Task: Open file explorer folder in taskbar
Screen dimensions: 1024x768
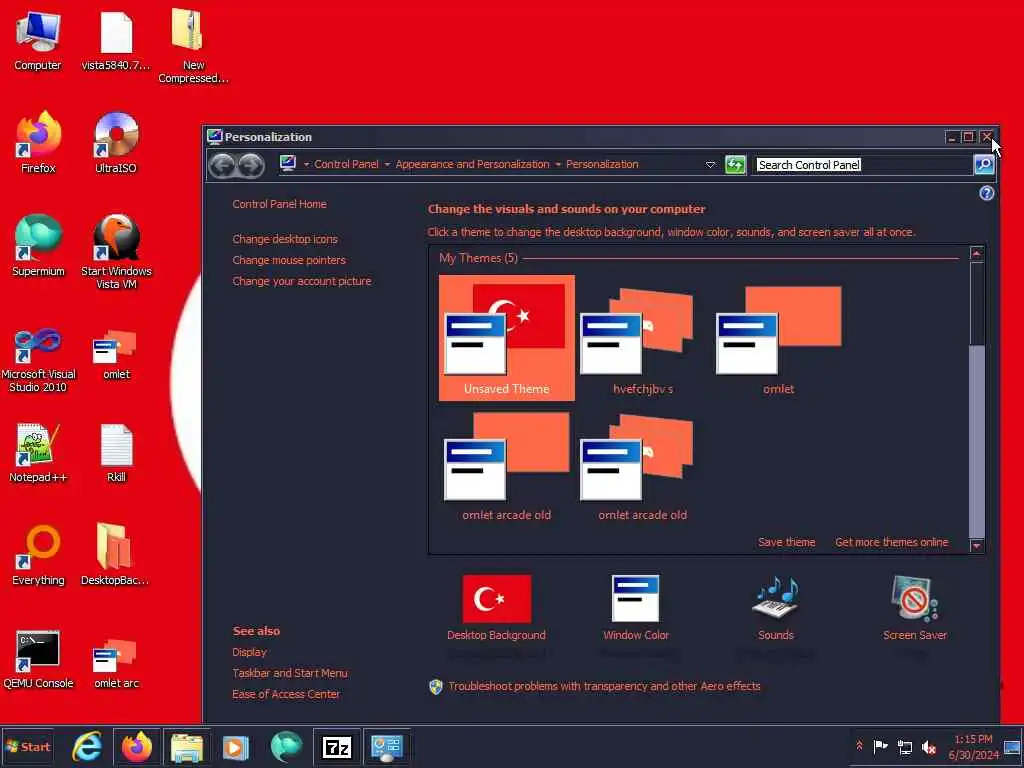Action: pyautogui.click(x=187, y=746)
